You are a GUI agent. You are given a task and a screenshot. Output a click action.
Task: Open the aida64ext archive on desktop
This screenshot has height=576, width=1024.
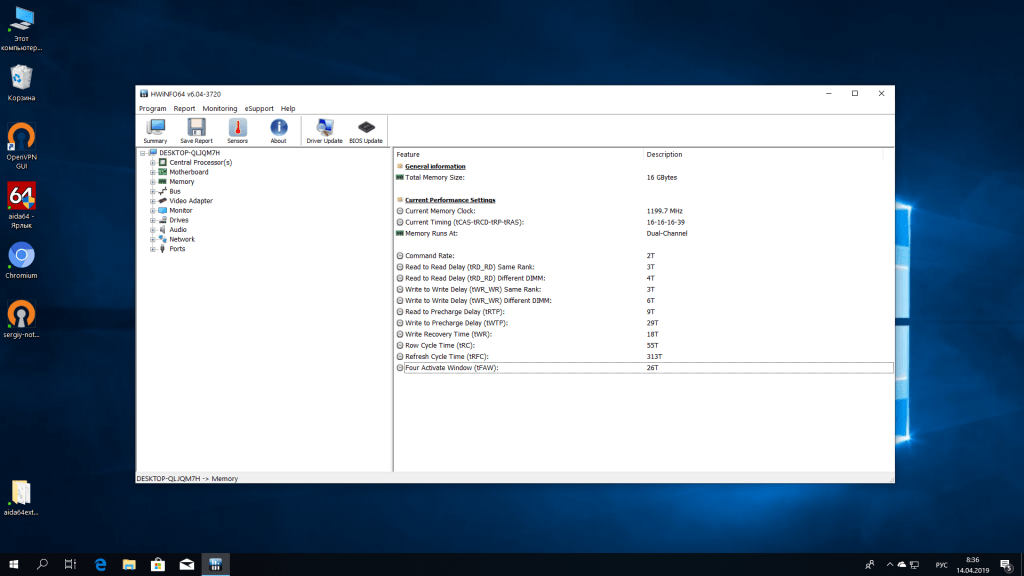coord(22,498)
